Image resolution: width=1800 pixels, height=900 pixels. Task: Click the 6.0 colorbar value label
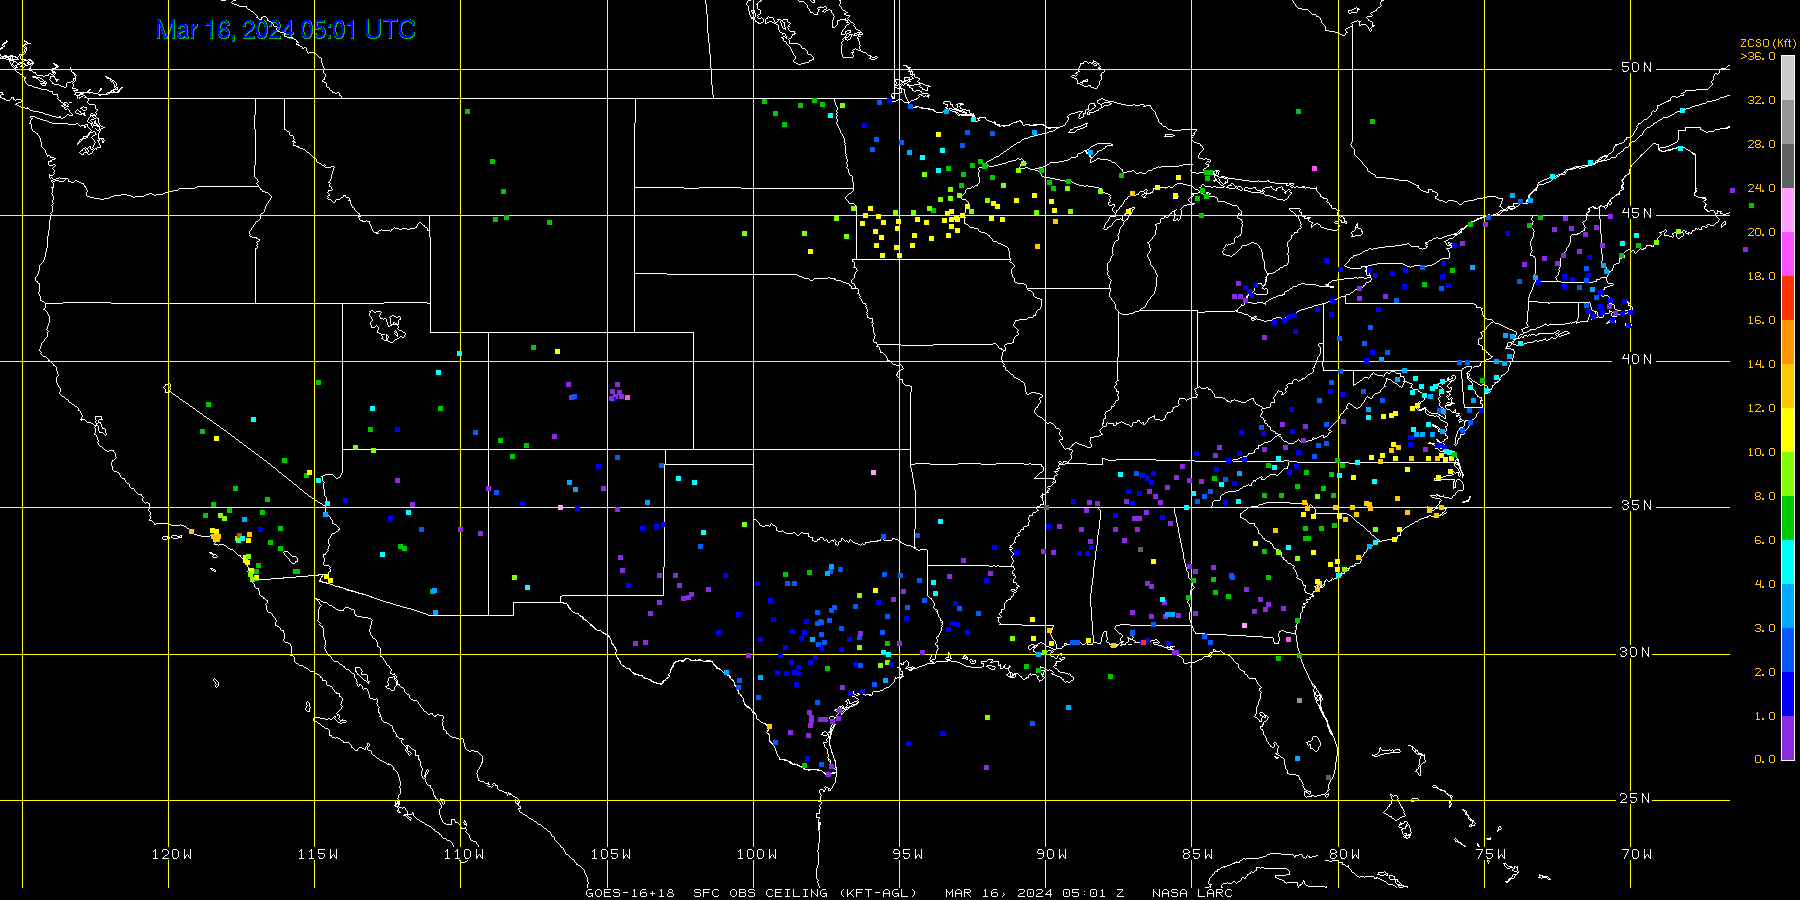pyautogui.click(x=1765, y=540)
